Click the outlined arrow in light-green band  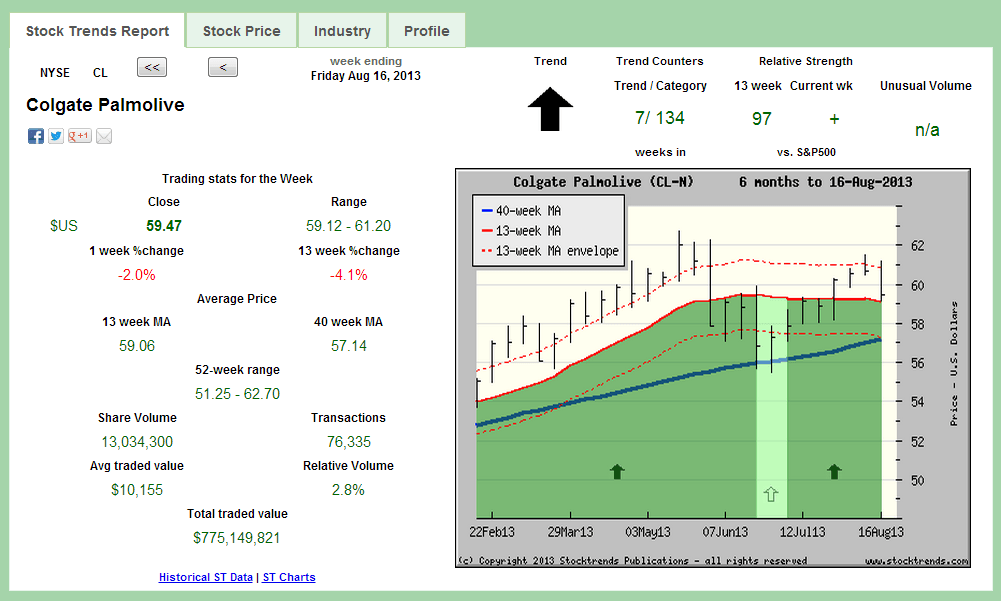pyautogui.click(x=771, y=494)
